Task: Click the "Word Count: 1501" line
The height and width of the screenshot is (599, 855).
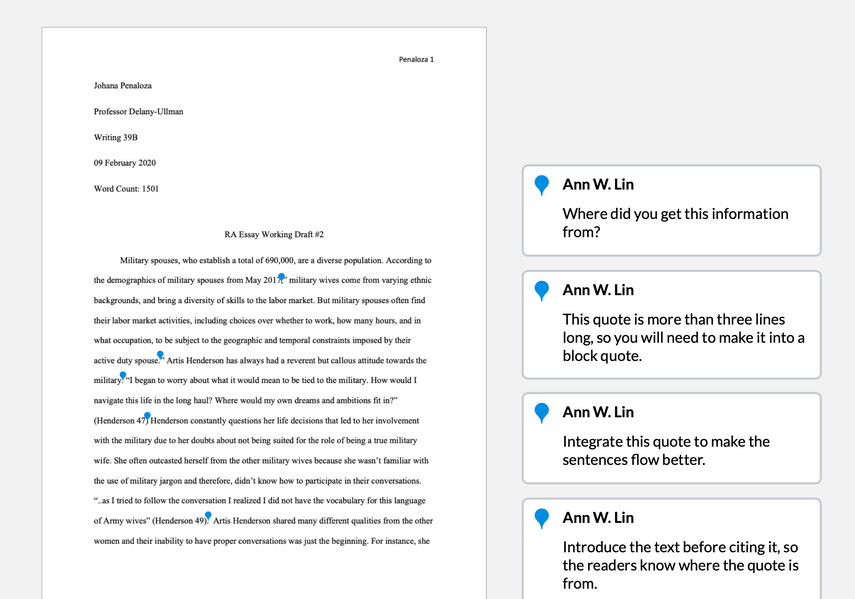Action: pyautogui.click(x=126, y=188)
